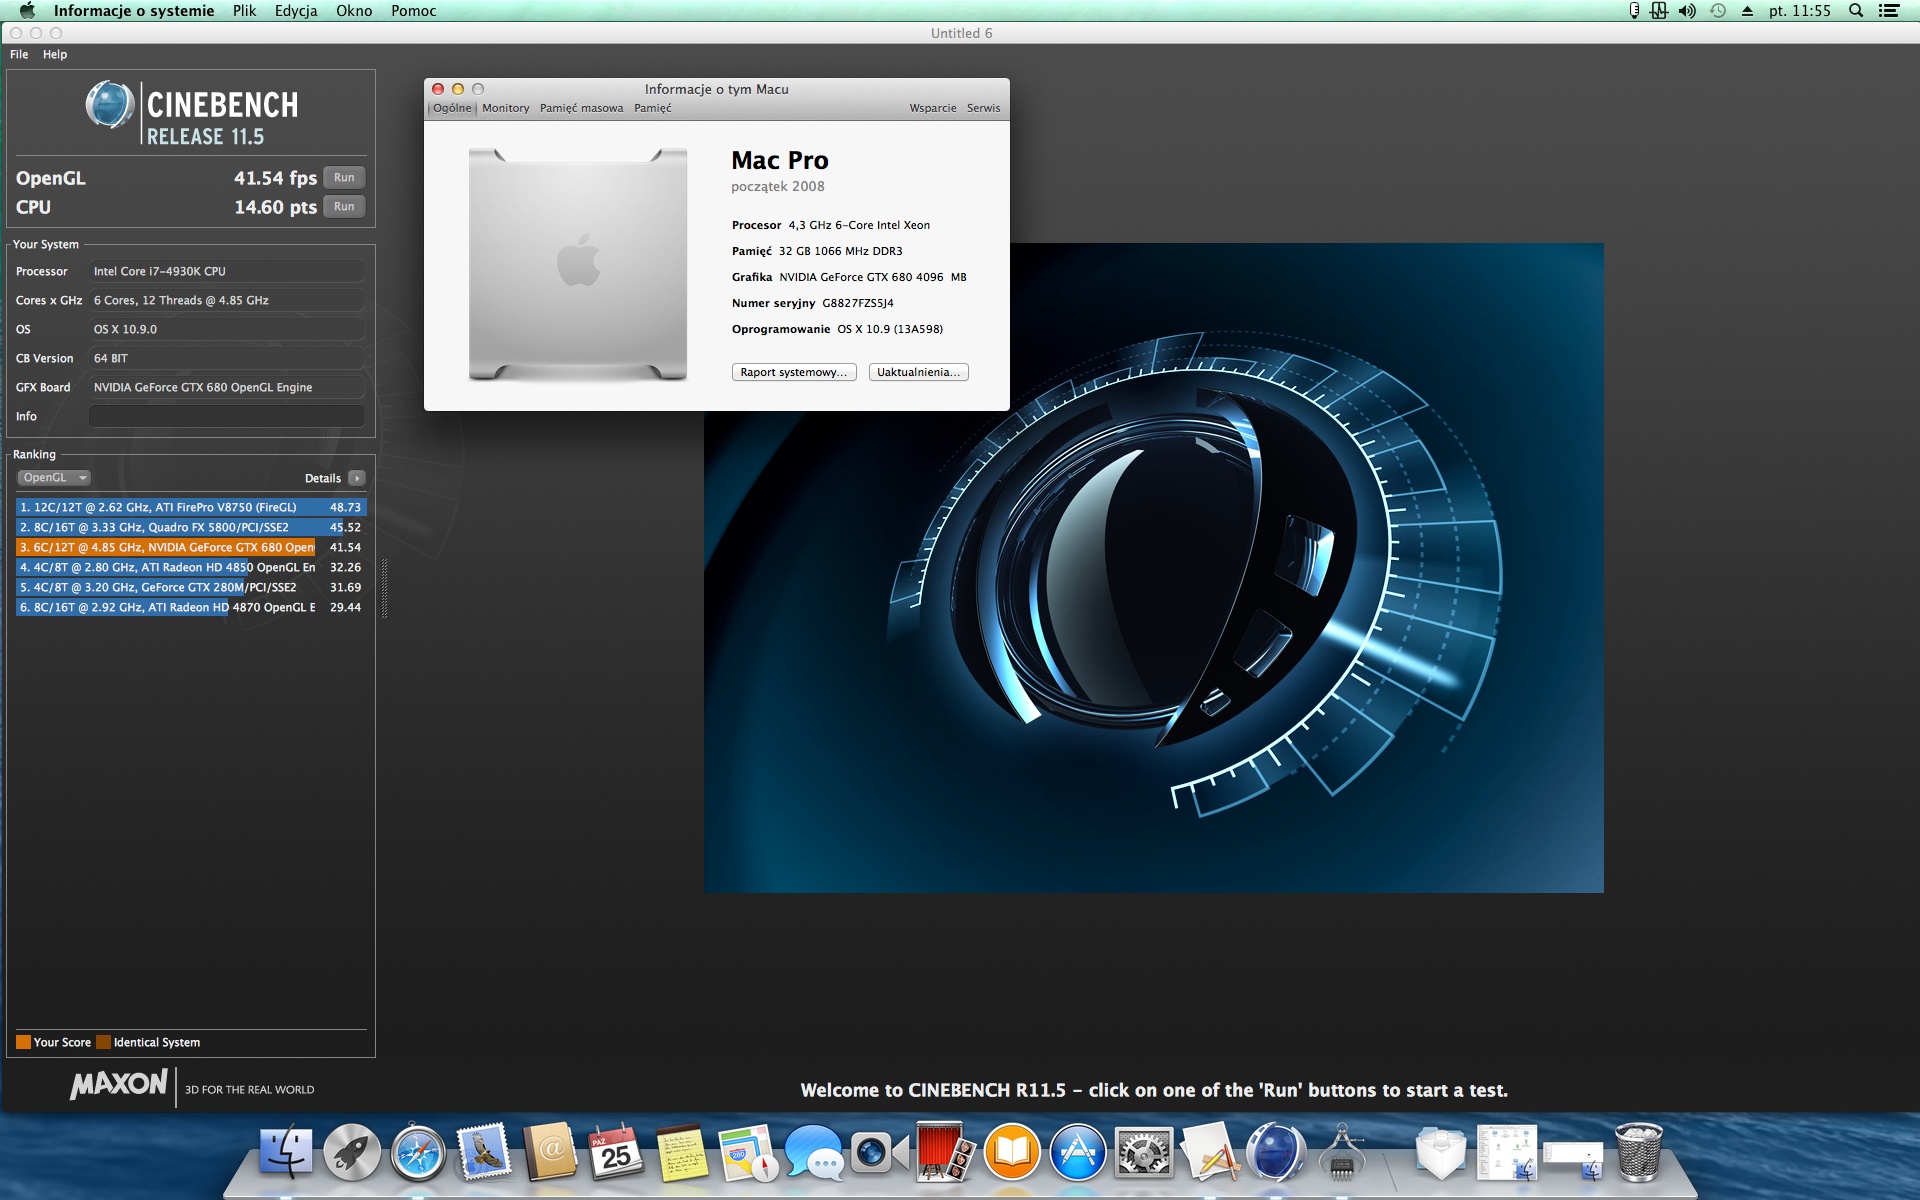Click the Processor value Intel Core i7-4930K CPU
This screenshot has height=1200, width=1920.
227,271
